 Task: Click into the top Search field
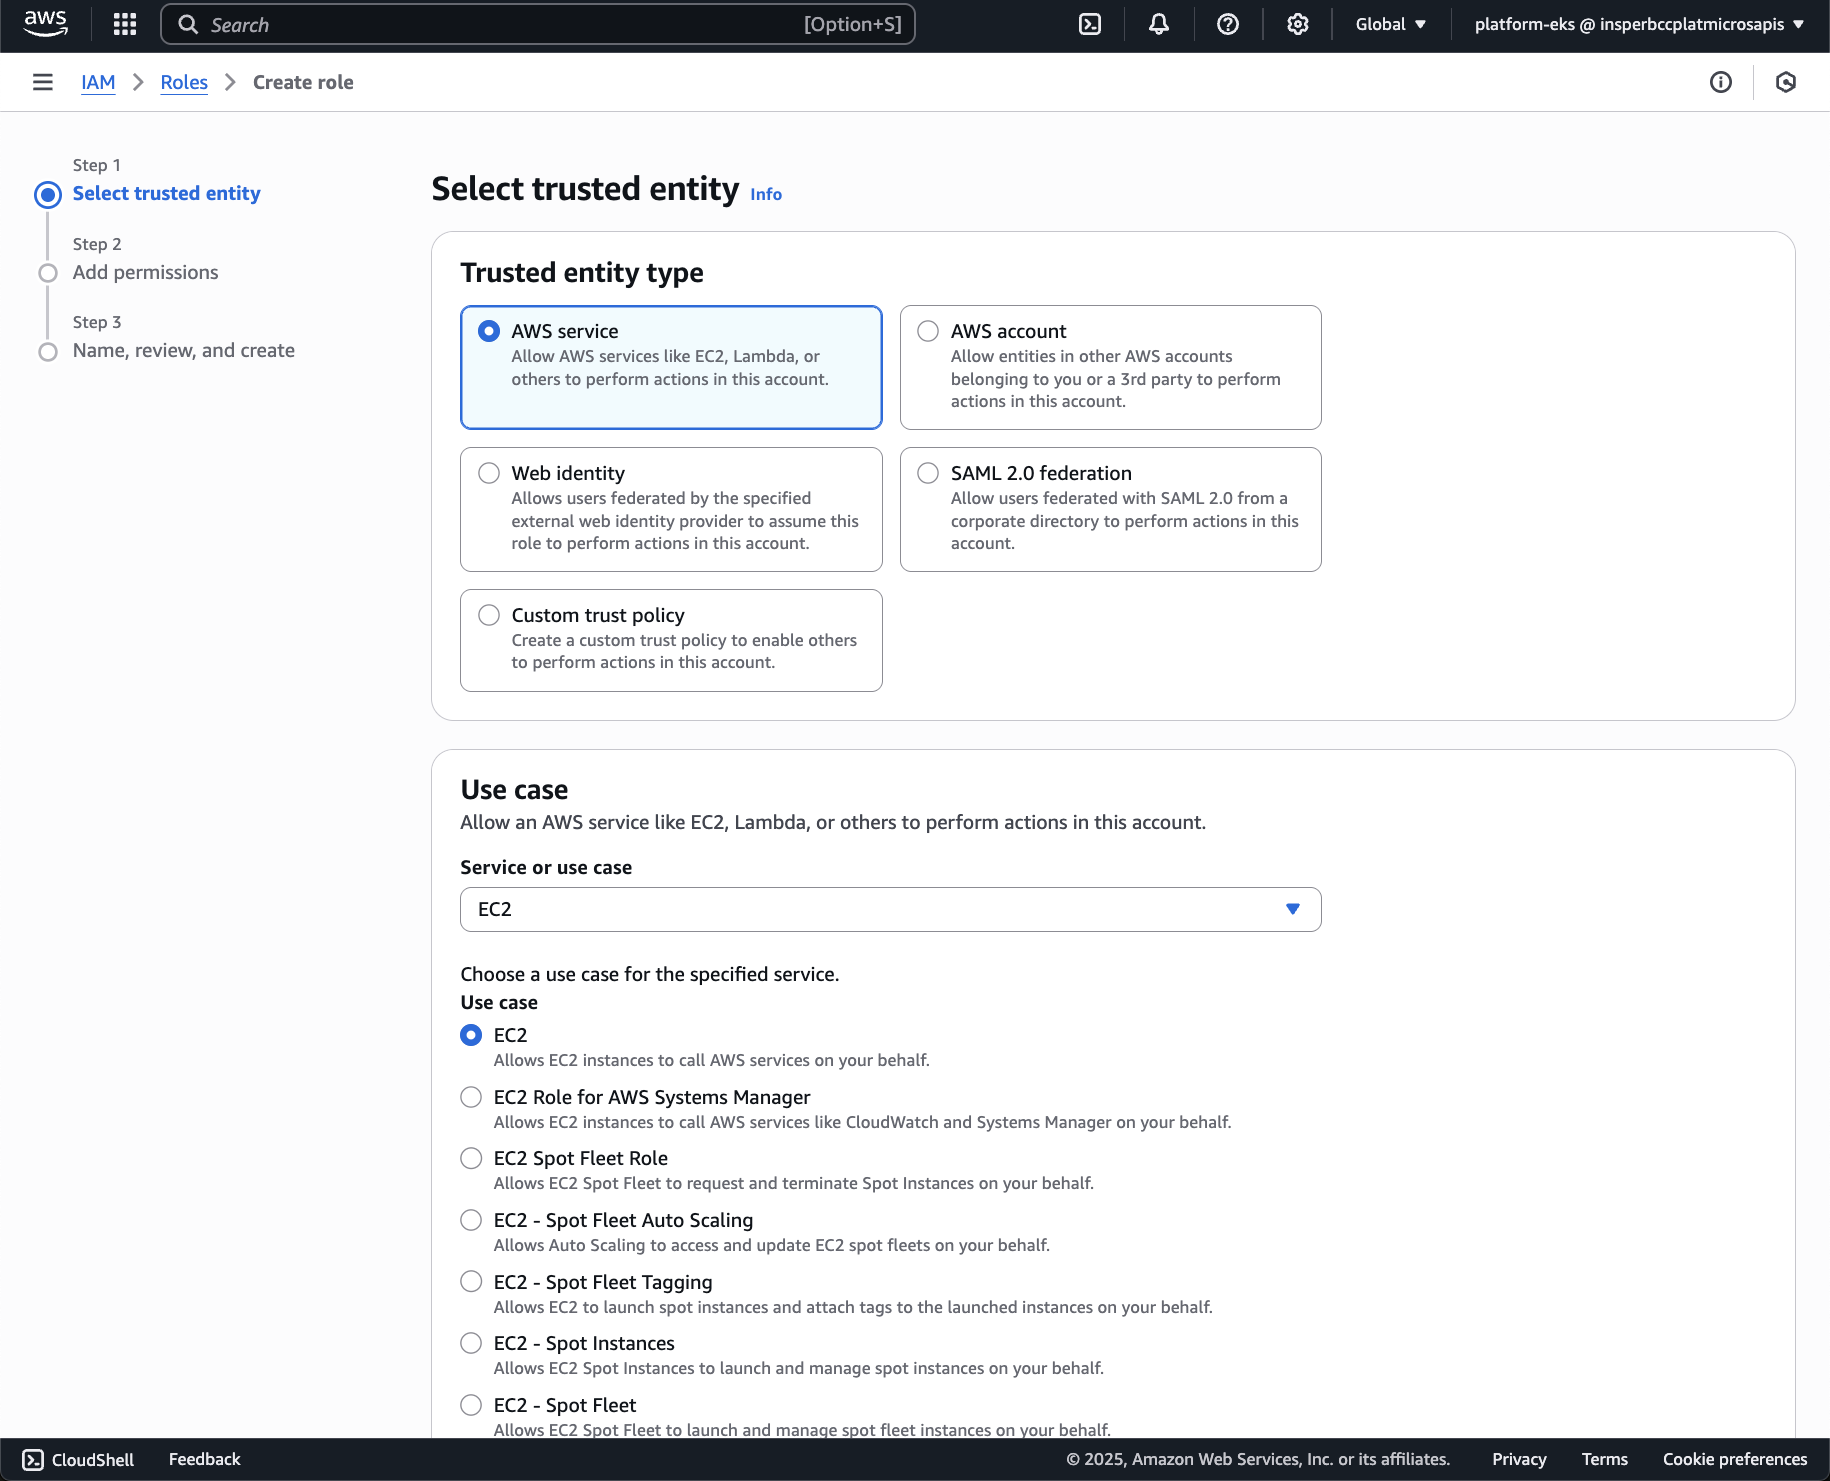click(x=500, y=24)
